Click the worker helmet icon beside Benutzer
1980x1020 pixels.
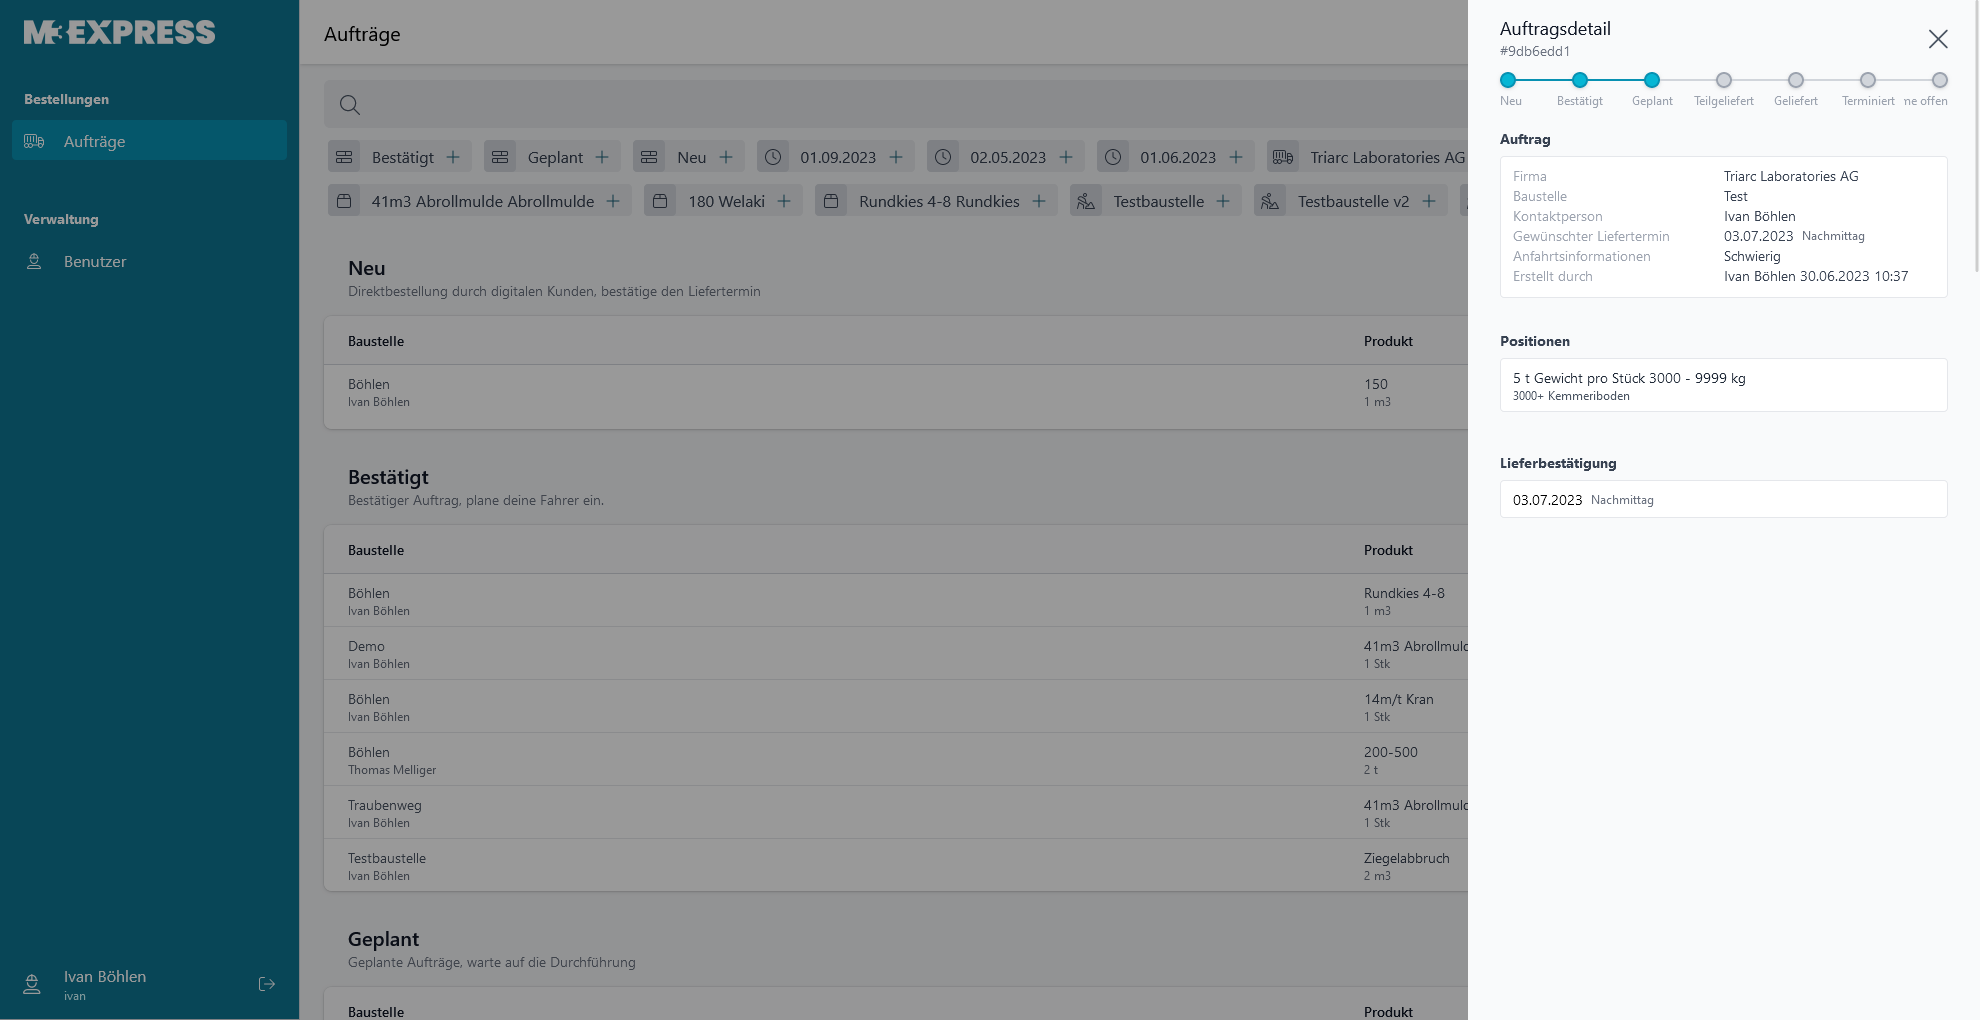point(34,261)
